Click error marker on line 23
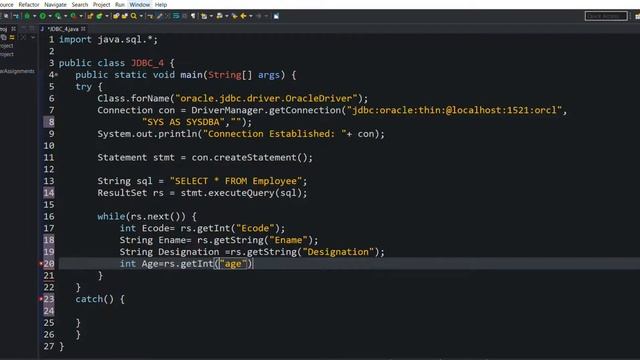This screenshot has width=640, height=360. tap(41, 299)
